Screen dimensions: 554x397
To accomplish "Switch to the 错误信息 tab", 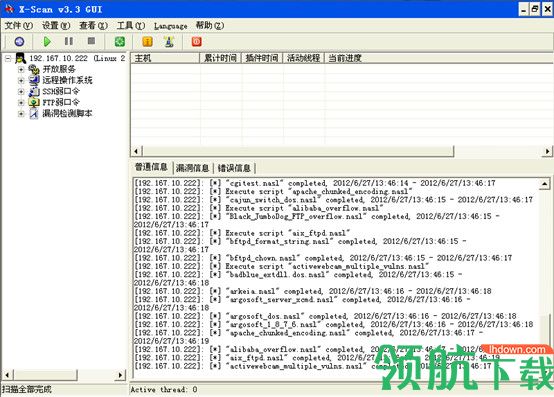I will click(234, 168).
